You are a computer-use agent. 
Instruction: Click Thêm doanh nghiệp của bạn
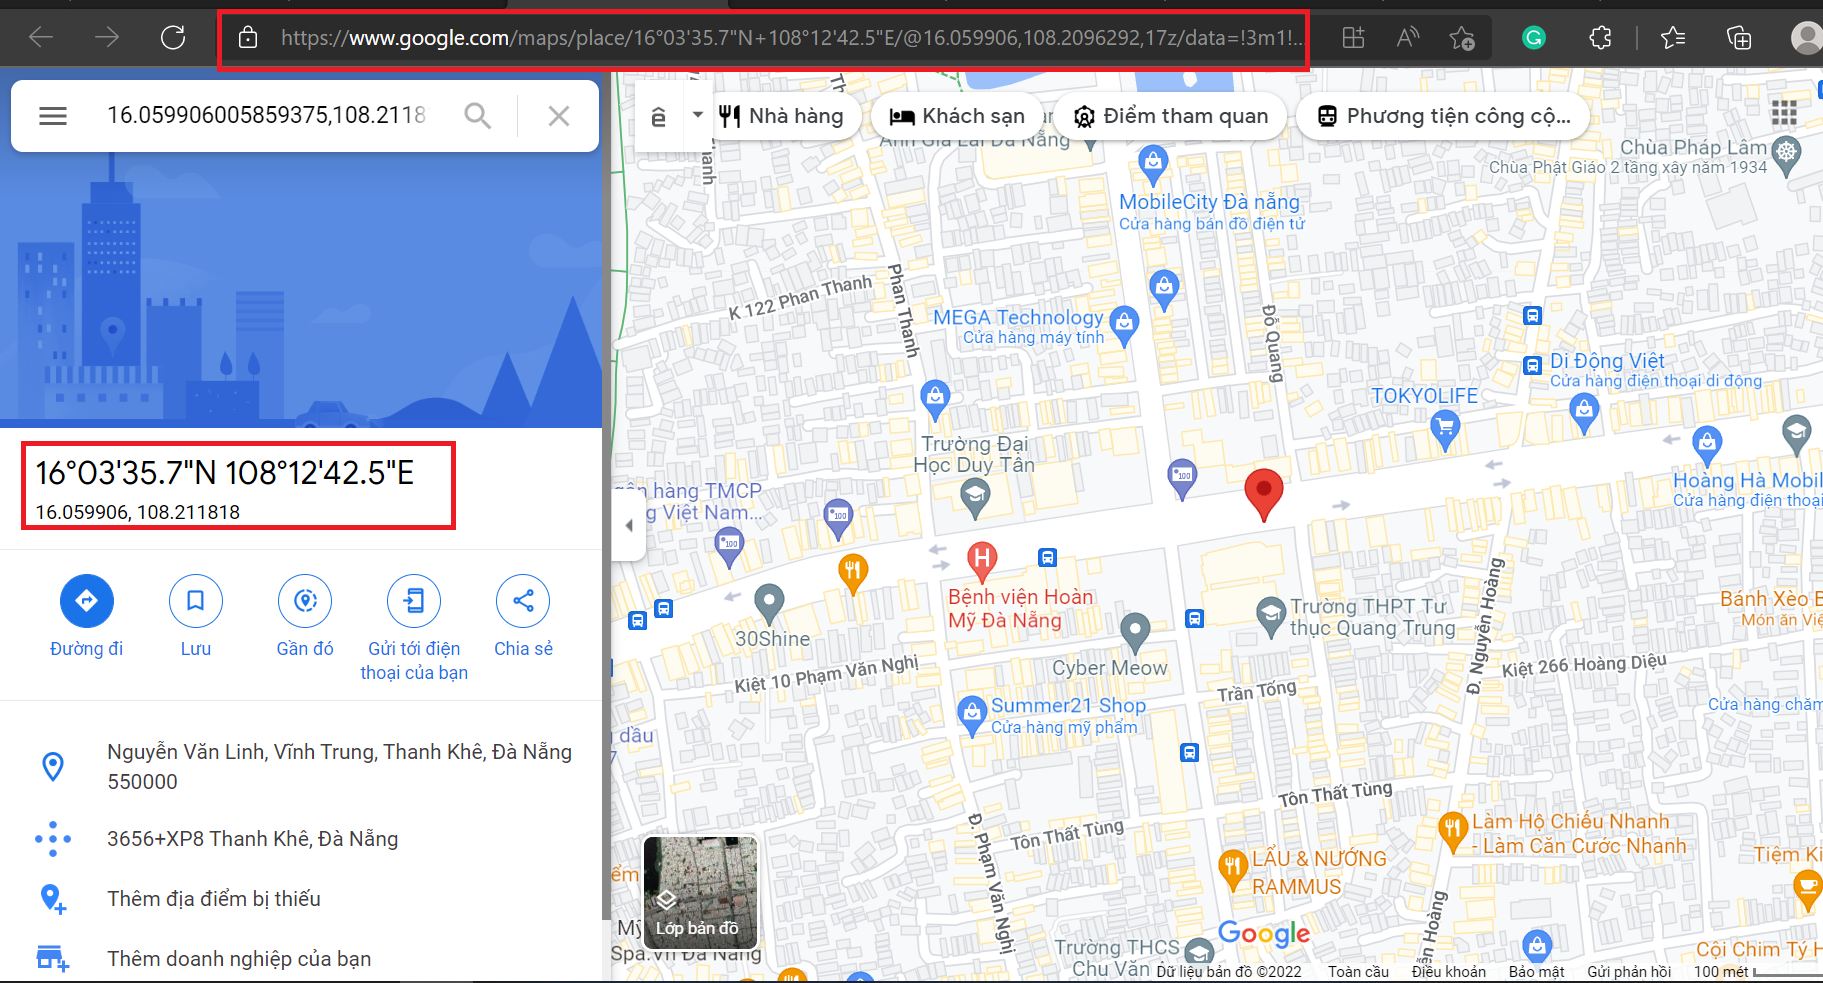pos(303,959)
